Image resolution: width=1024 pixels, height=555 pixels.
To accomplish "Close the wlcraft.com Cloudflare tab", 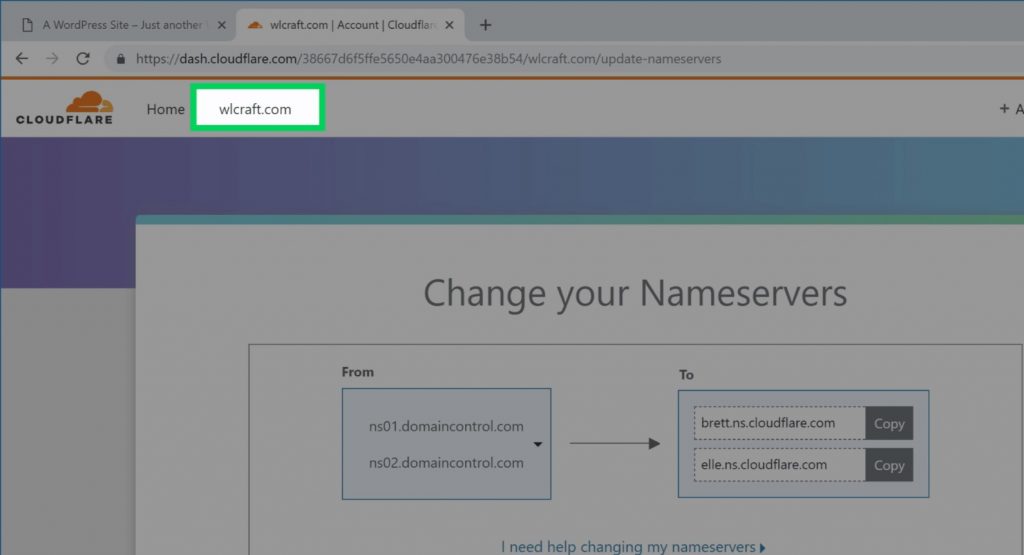I will coord(449,25).
